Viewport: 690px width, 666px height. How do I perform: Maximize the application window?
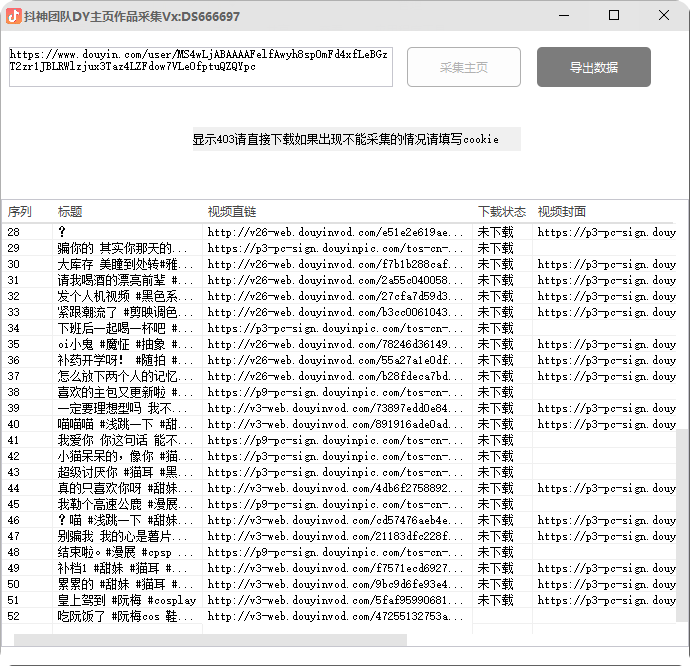point(614,16)
